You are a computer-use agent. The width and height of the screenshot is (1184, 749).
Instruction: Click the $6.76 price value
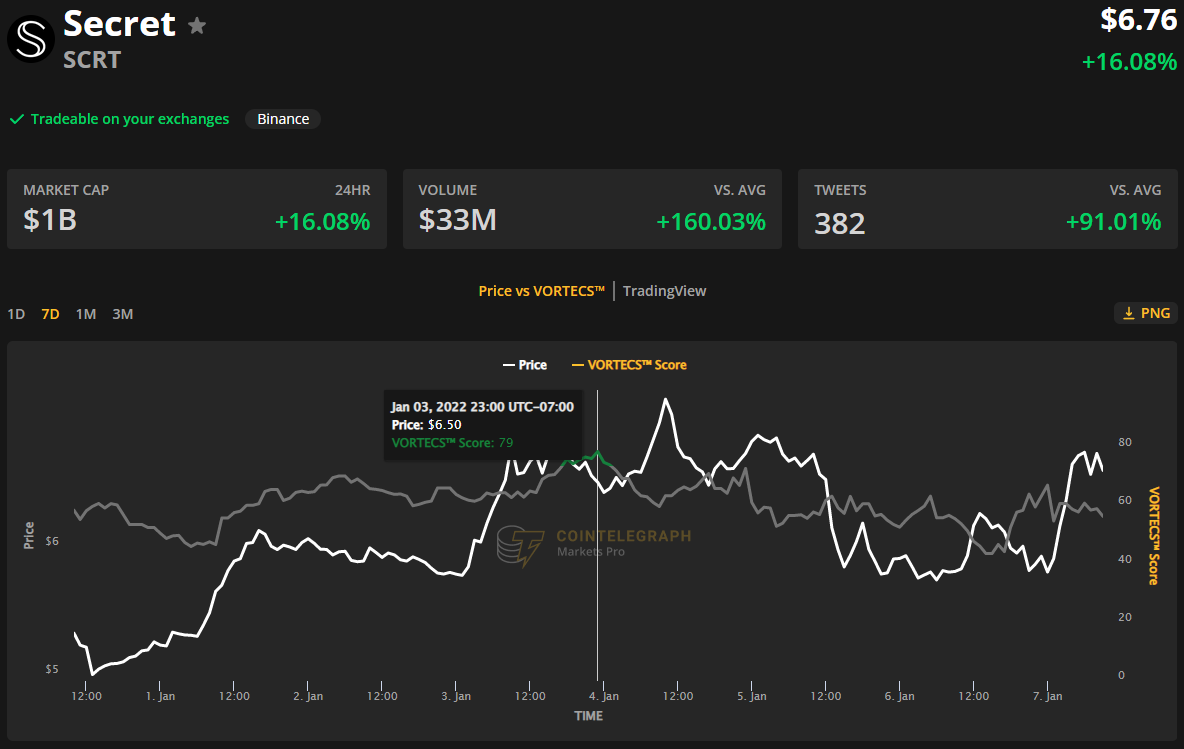pyautogui.click(x=1139, y=20)
